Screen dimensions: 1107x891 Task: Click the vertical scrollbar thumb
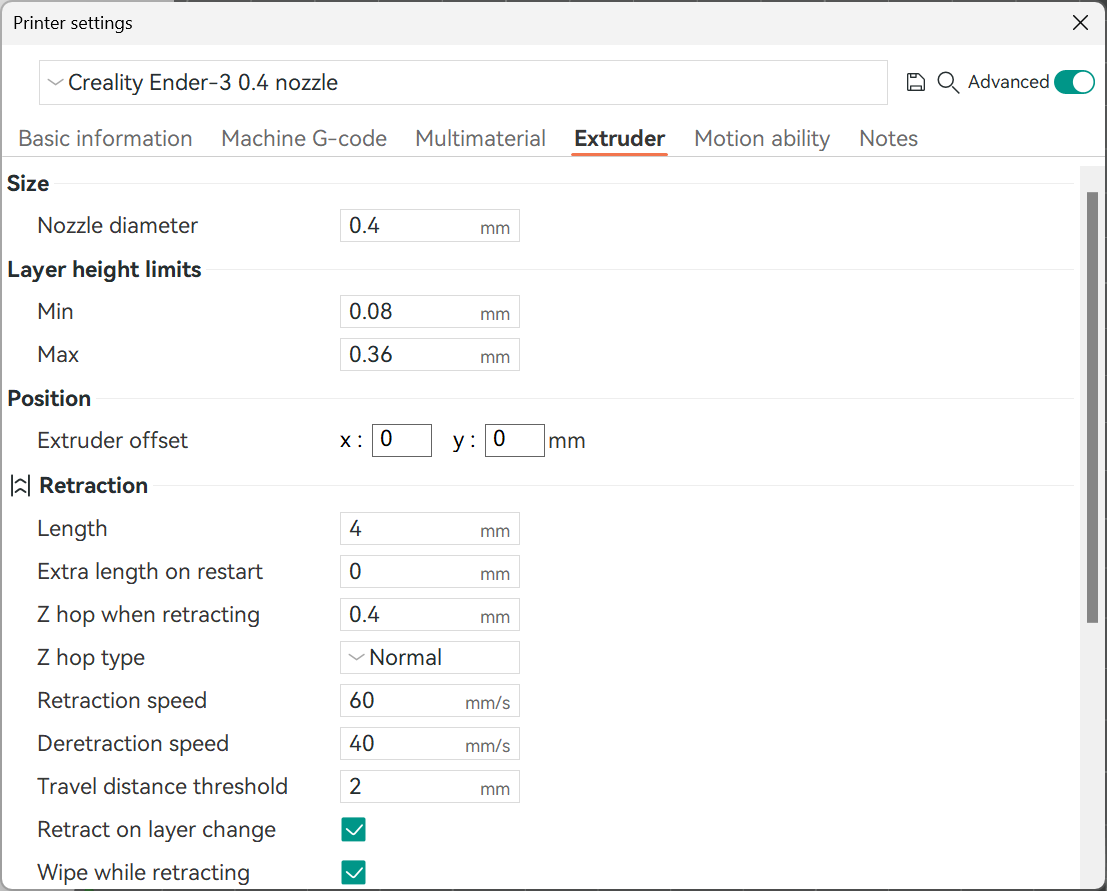coord(1092,407)
